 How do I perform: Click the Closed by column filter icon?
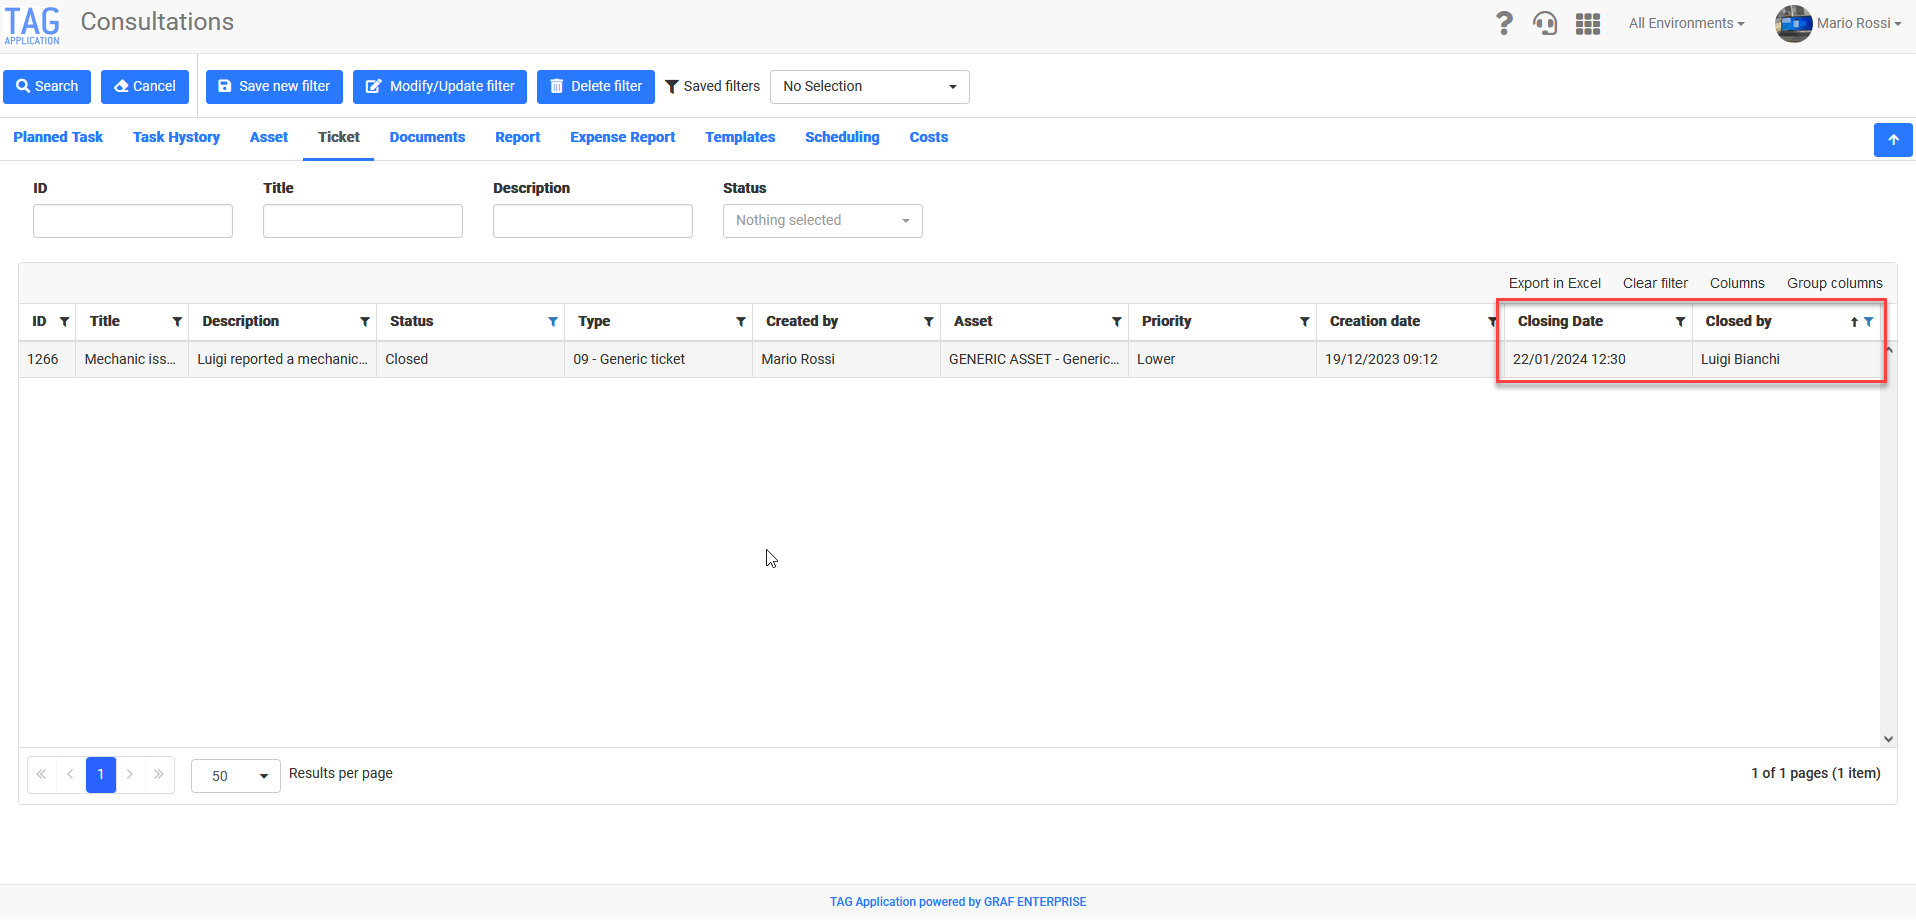1869,322
